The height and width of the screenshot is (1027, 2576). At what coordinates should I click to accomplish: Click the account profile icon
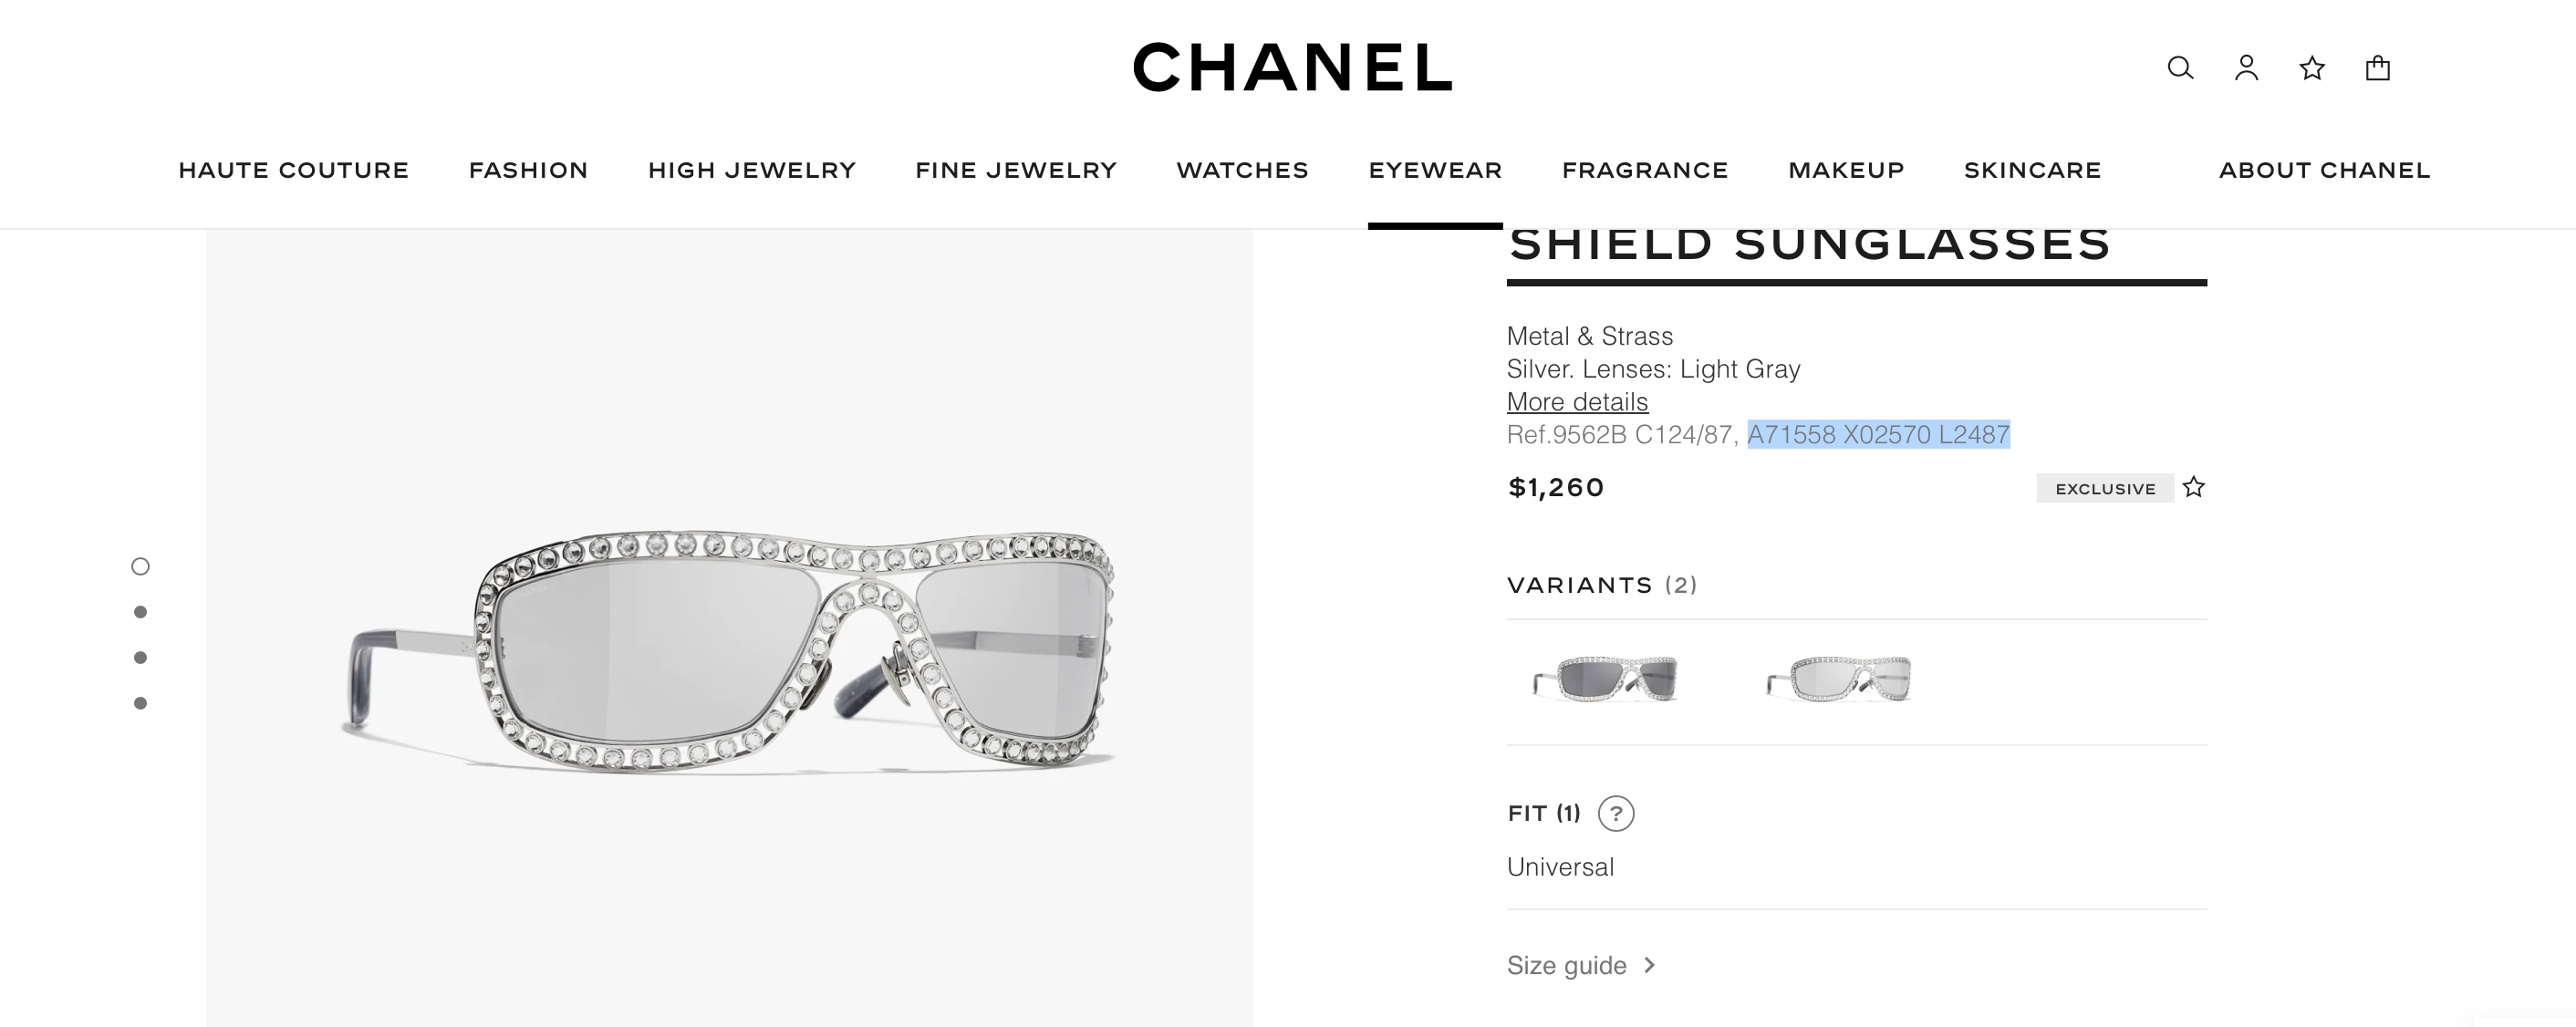pyautogui.click(x=2246, y=68)
